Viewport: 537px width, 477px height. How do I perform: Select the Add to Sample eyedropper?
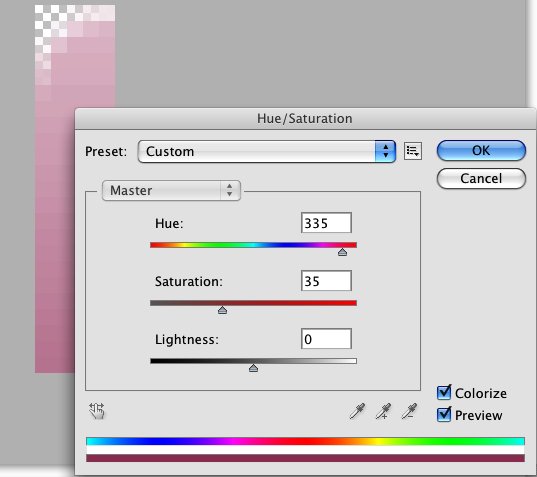pos(383,411)
